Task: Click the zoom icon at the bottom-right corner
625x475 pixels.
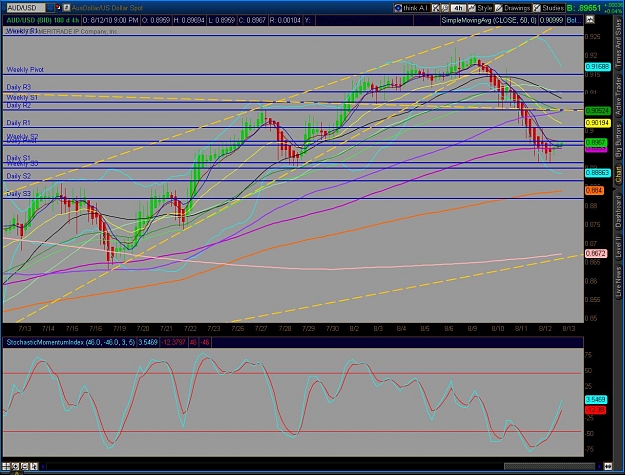Action: (x=608, y=466)
